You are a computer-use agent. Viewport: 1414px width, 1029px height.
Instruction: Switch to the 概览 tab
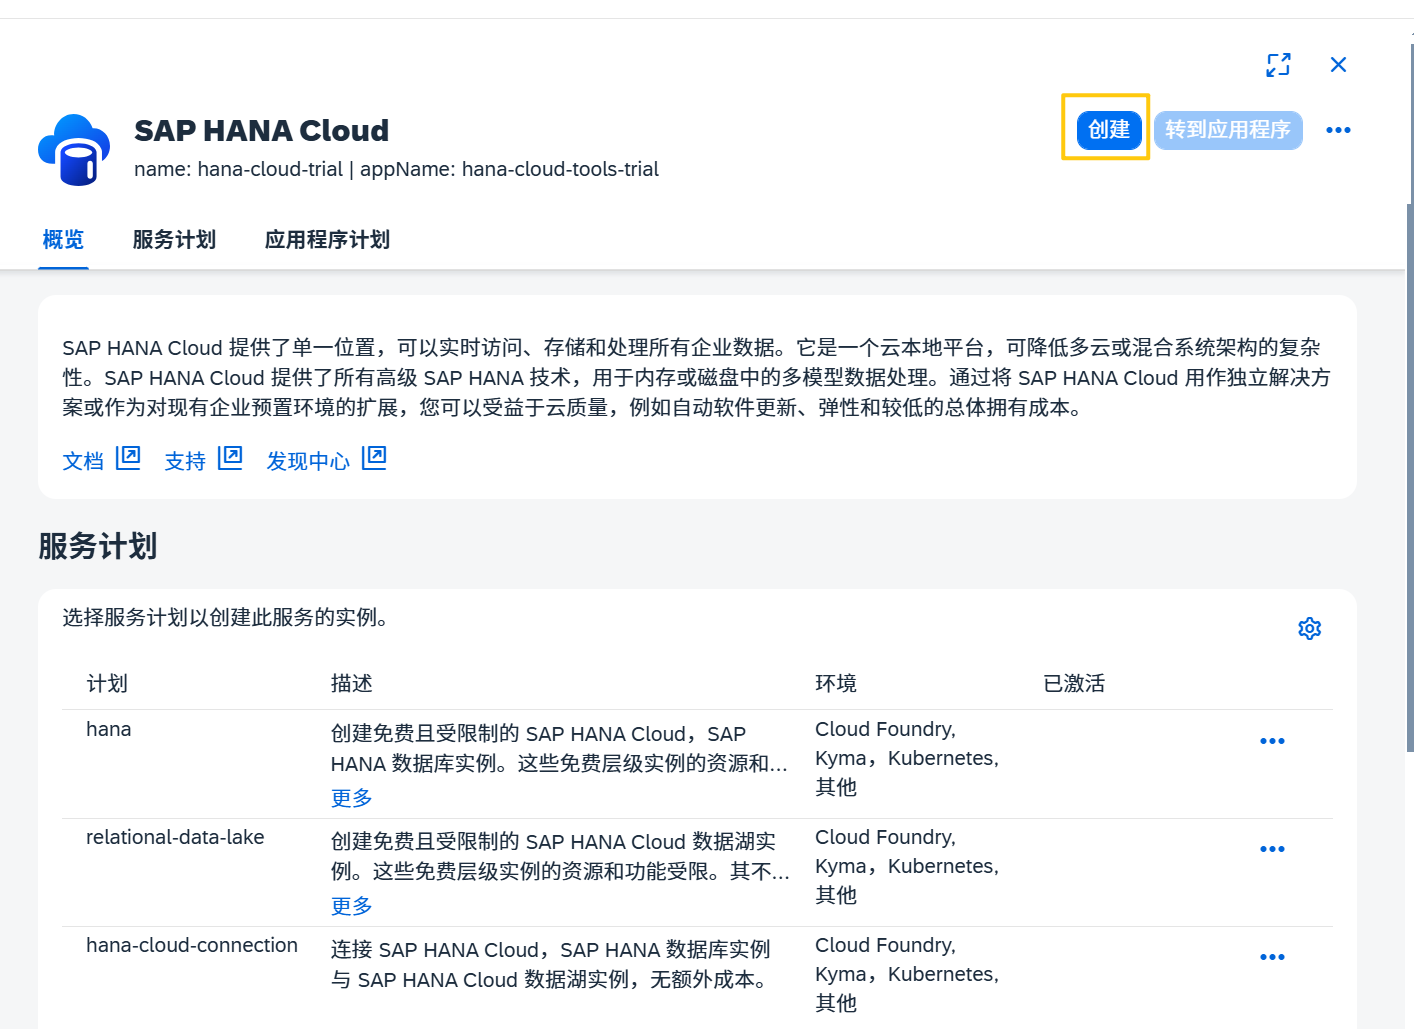click(x=63, y=240)
